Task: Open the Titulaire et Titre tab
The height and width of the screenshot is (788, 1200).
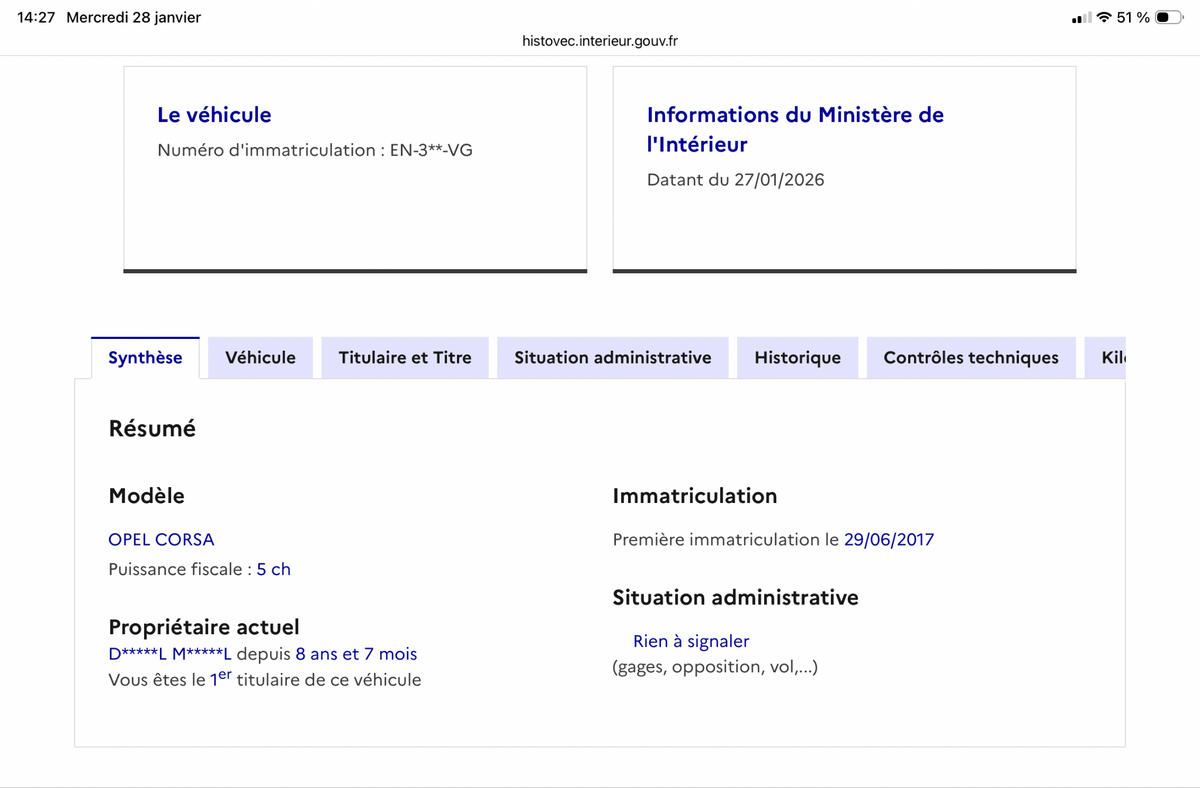Action: pos(404,357)
